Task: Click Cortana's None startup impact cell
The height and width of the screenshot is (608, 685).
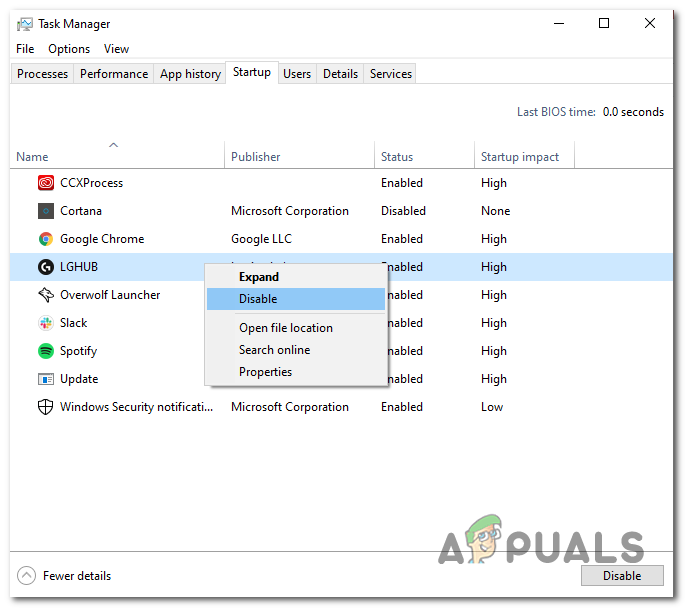Action: [x=495, y=211]
